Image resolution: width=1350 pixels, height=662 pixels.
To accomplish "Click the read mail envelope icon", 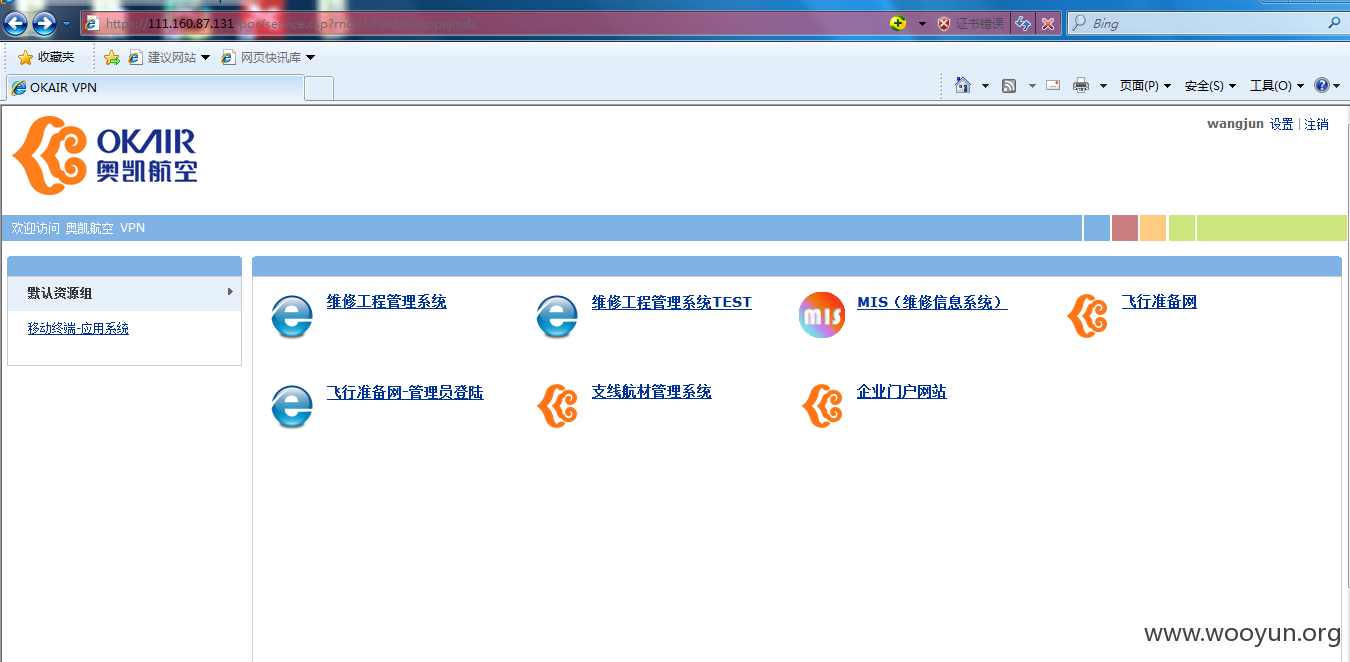I will tap(1053, 85).
